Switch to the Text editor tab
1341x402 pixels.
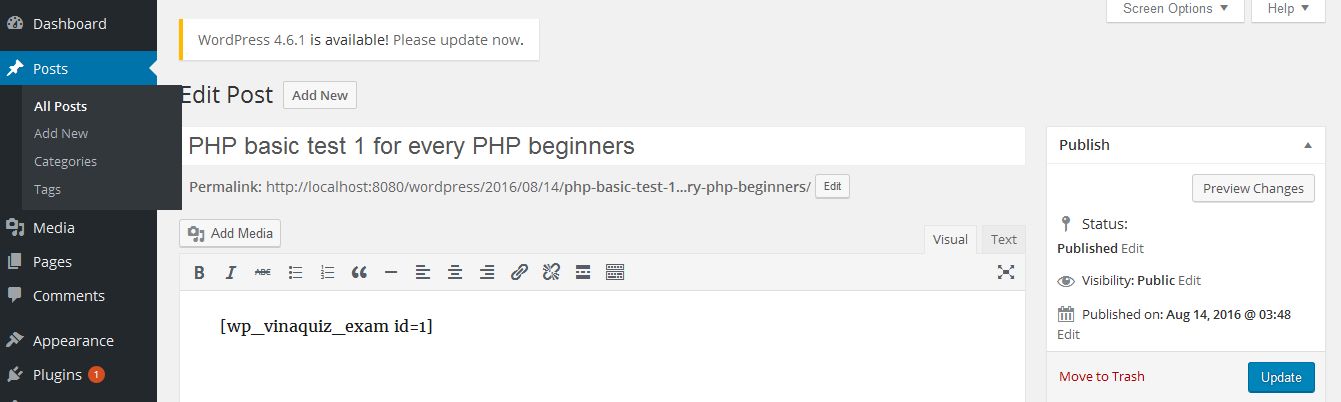(1004, 239)
